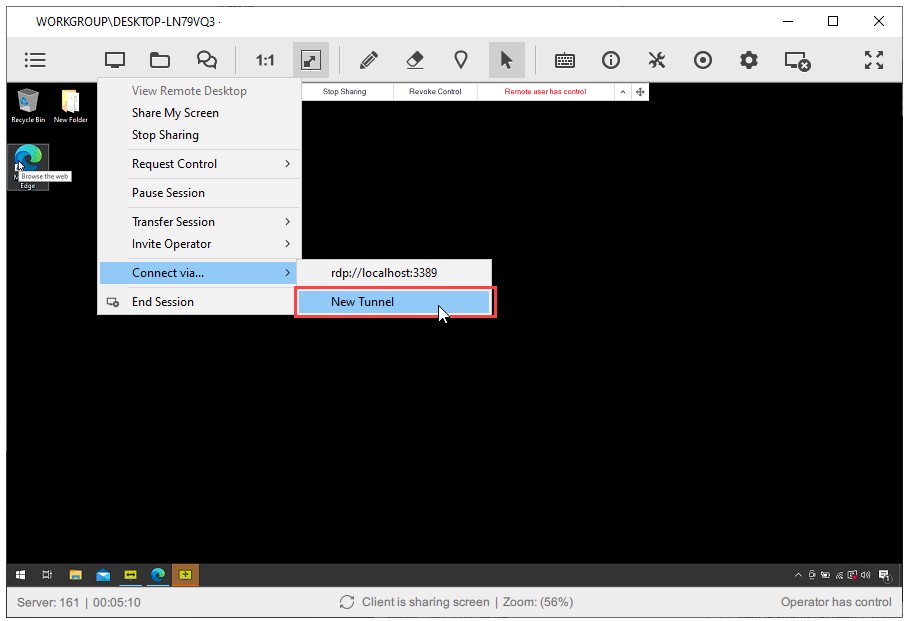Open the admin tools wrench icon
The image size is (908, 621).
tap(657, 60)
